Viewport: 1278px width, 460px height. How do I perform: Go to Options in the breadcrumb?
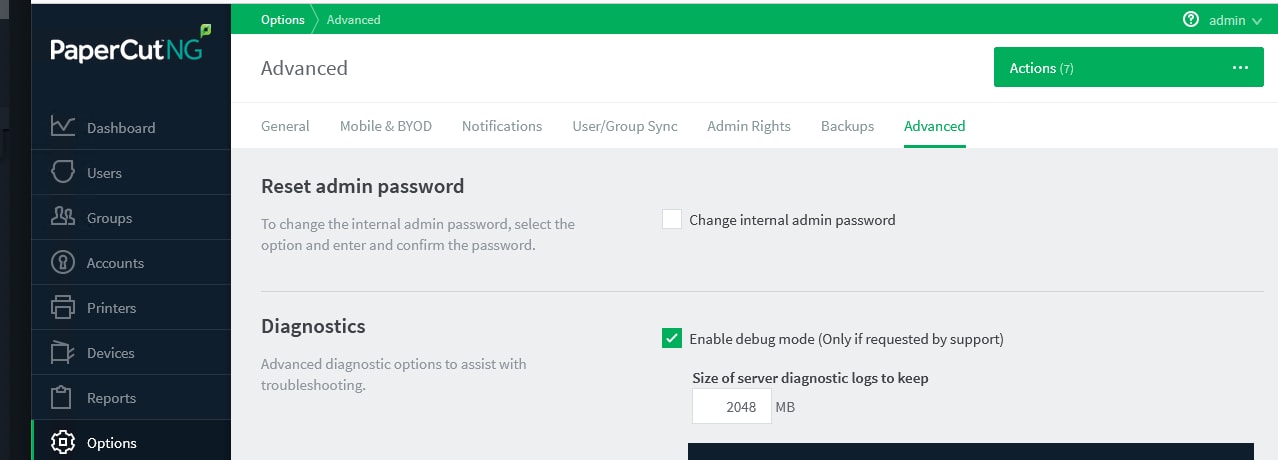click(x=282, y=19)
